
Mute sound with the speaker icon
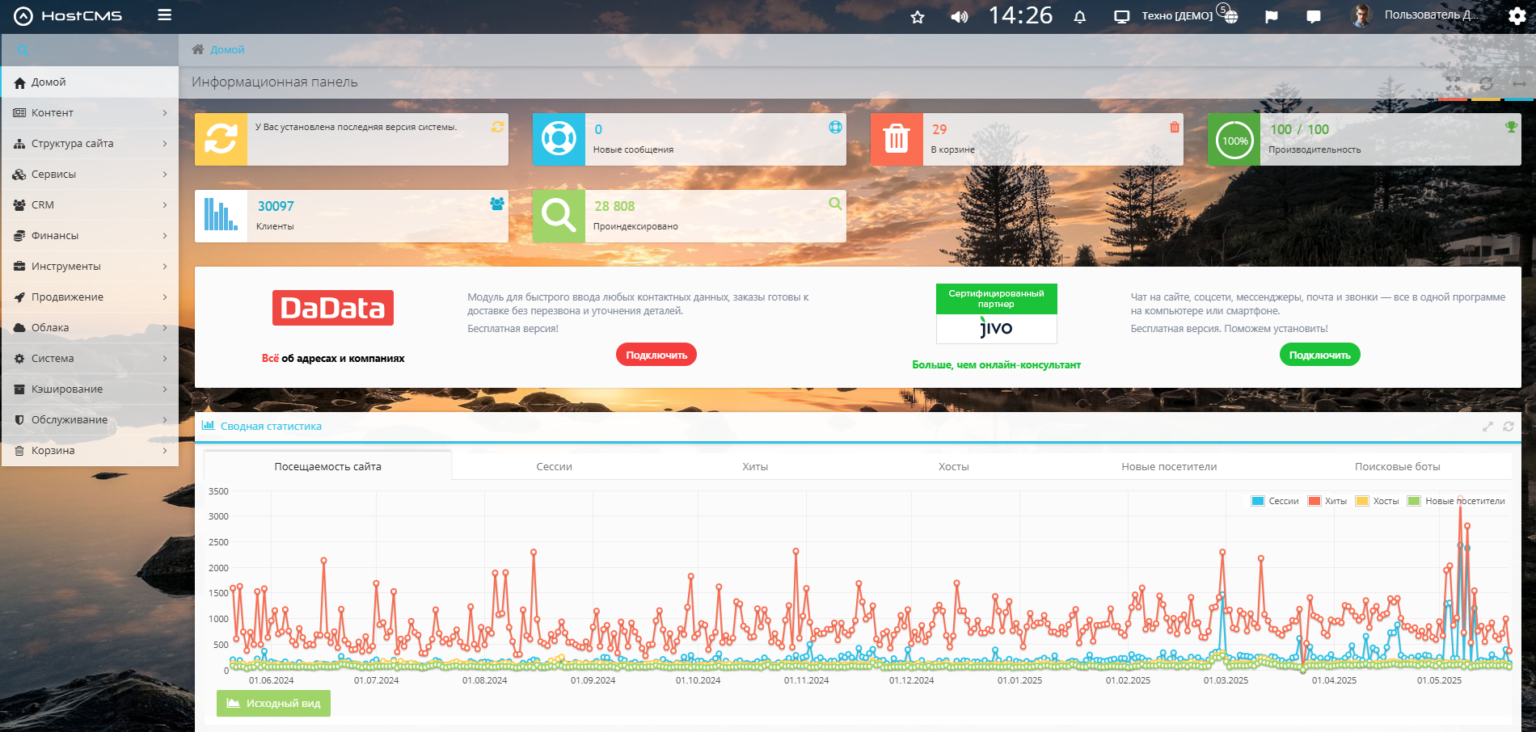[959, 17]
